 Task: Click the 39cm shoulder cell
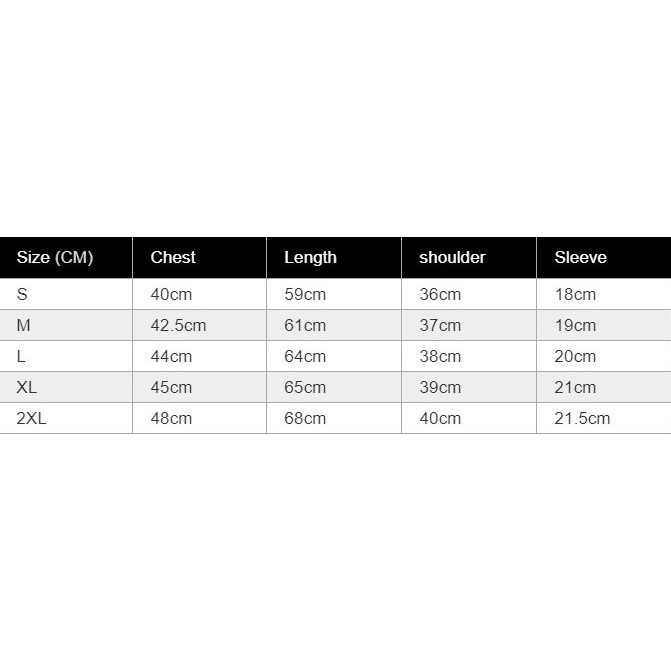tap(440, 387)
